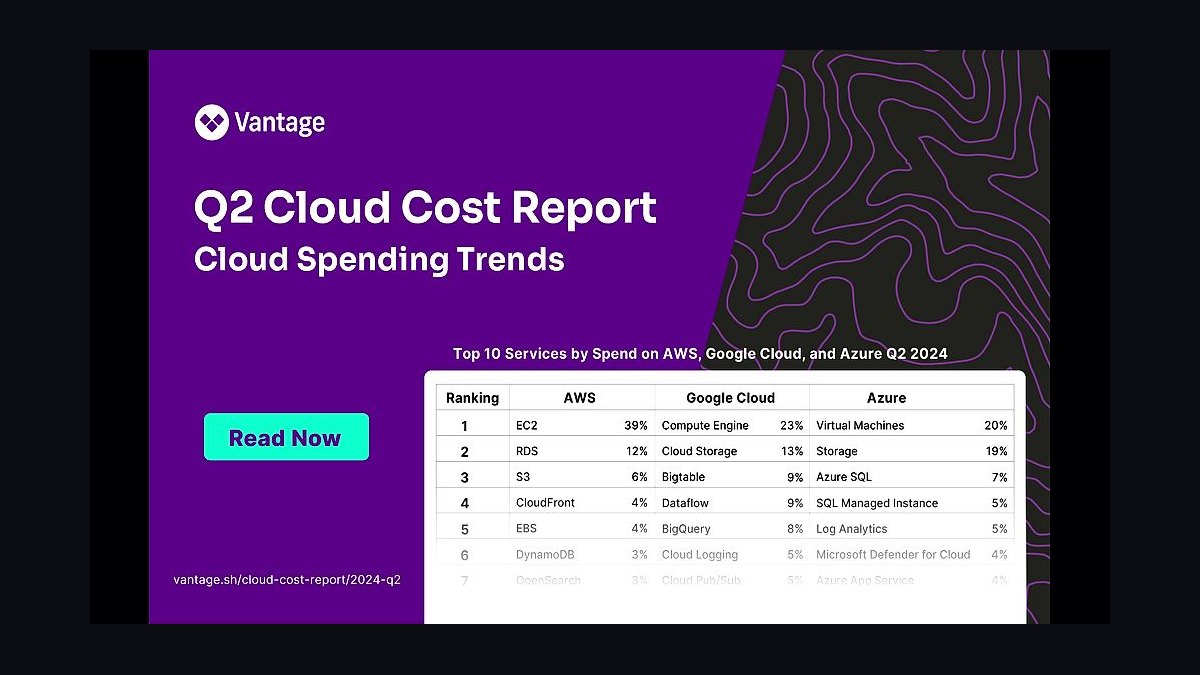Click the Cloud Logging cell

click(700, 555)
